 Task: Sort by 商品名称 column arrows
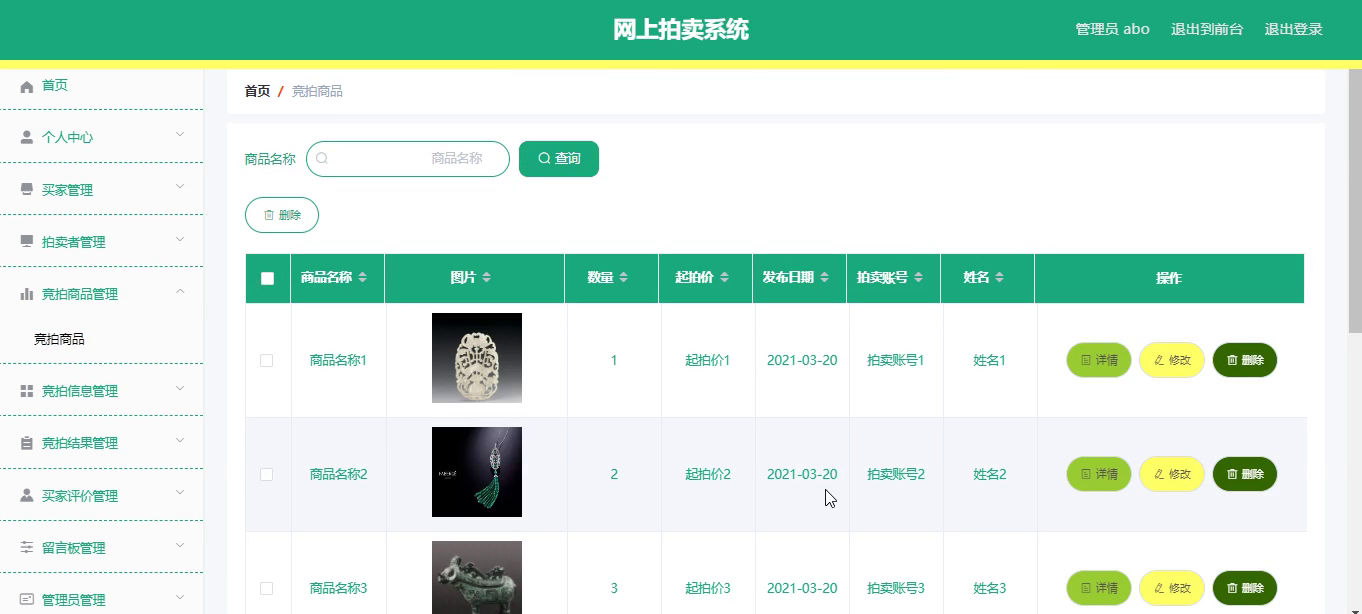pos(362,278)
